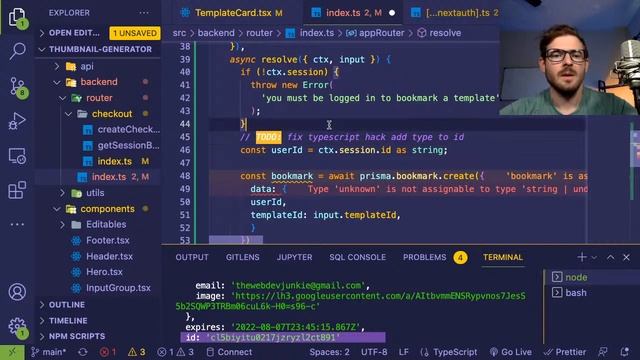Switch to index.ts editor tab

tap(353, 13)
